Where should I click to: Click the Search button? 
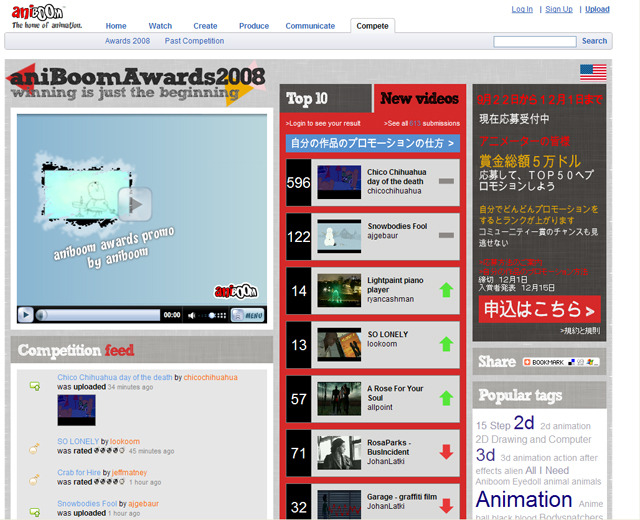point(594,41)
